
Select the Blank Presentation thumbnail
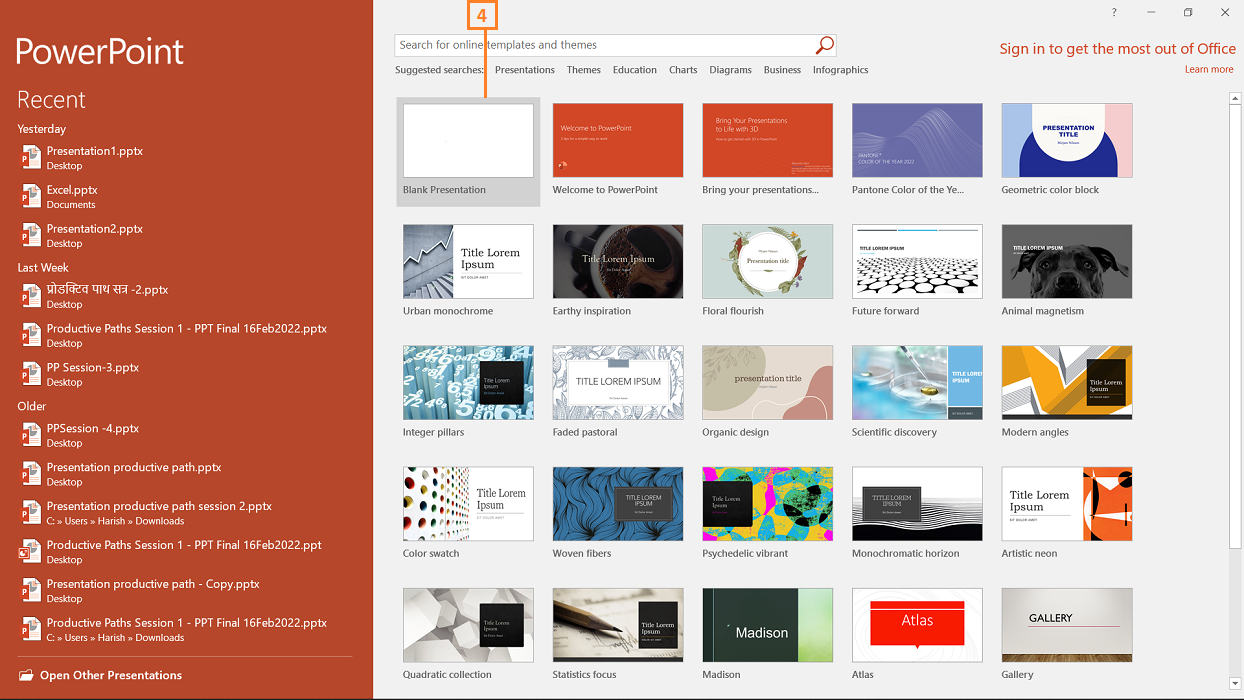coord(468,140)
